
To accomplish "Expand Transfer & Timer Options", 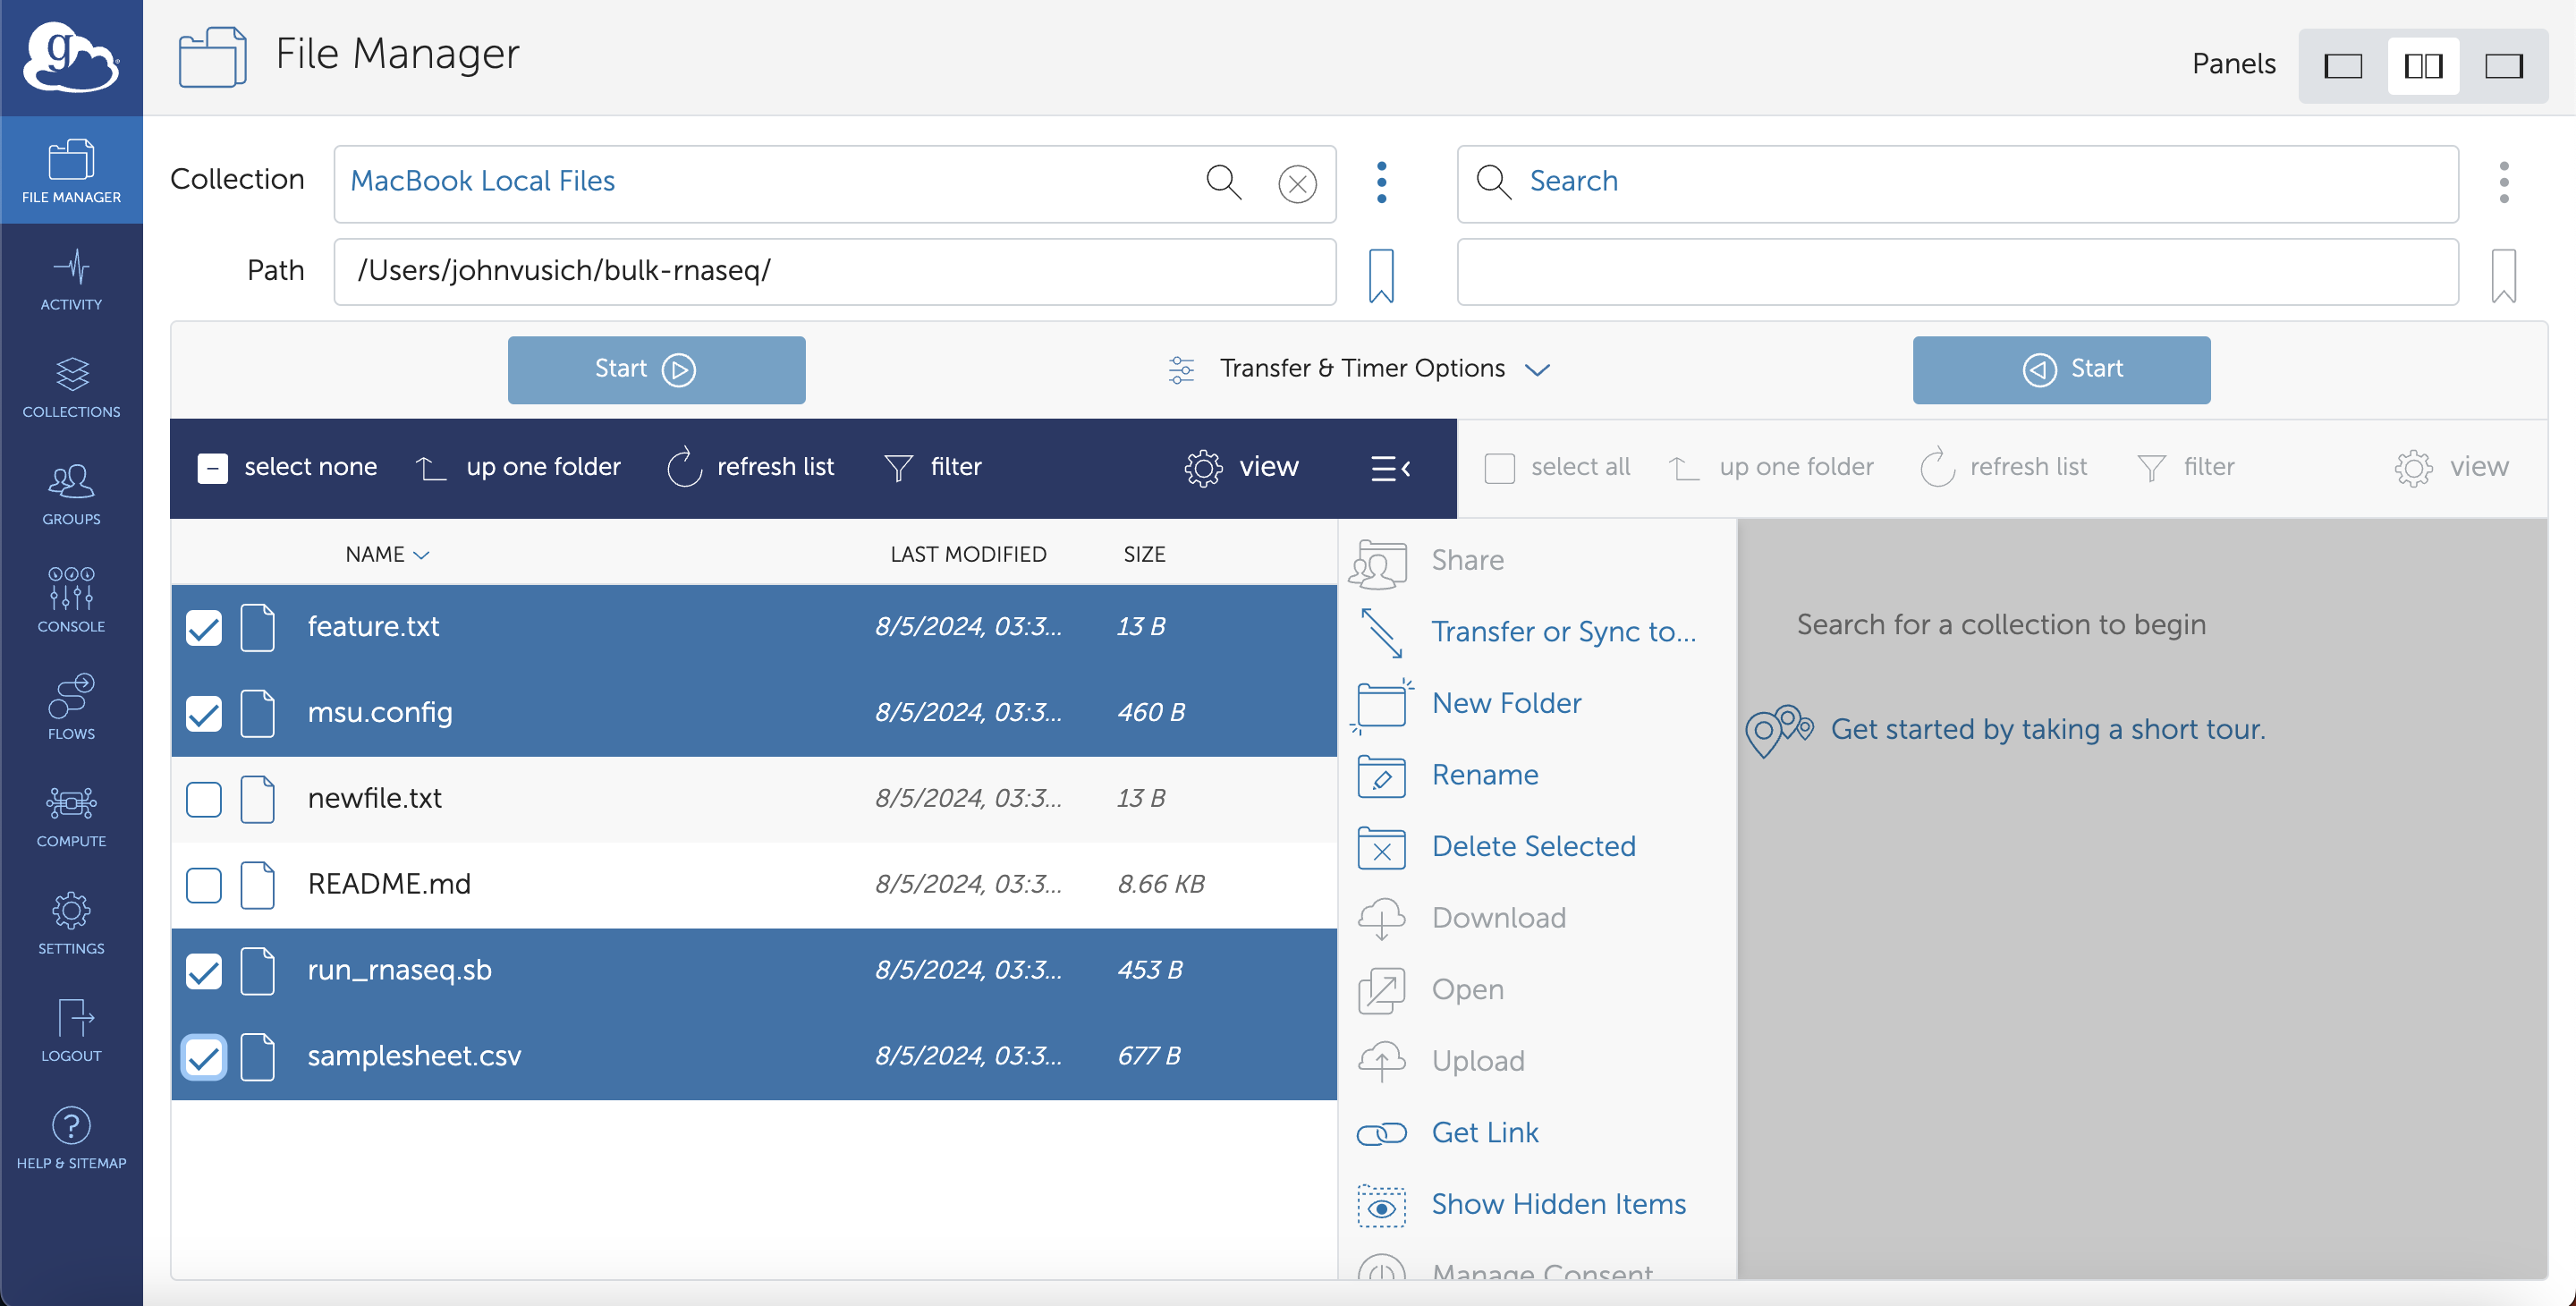I will [x=1359, y=369].
